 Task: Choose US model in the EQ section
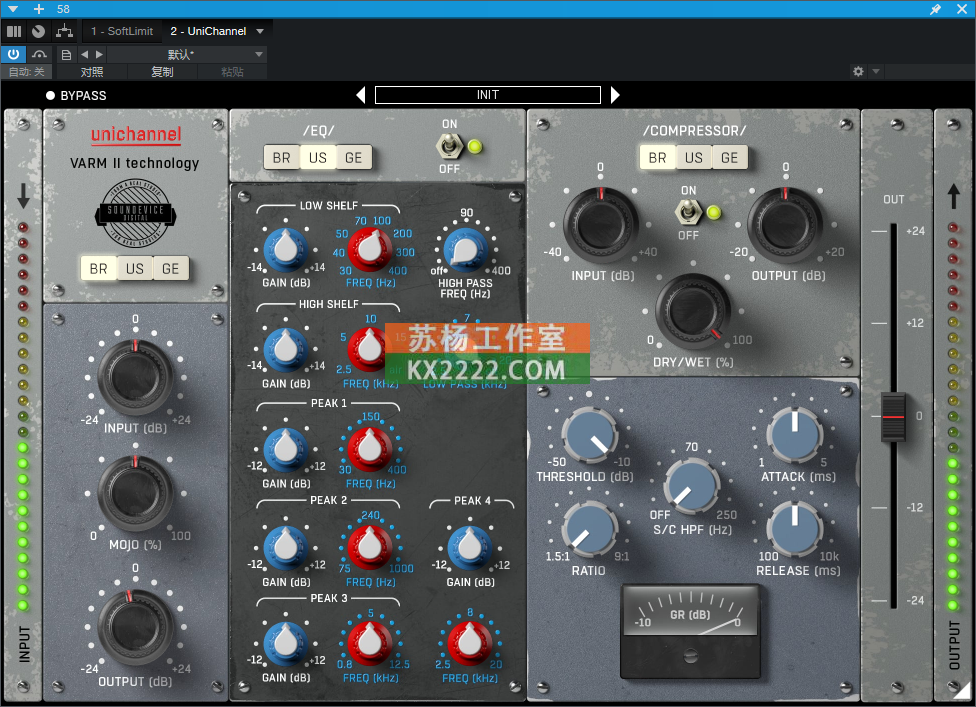[x=317, y=158]
